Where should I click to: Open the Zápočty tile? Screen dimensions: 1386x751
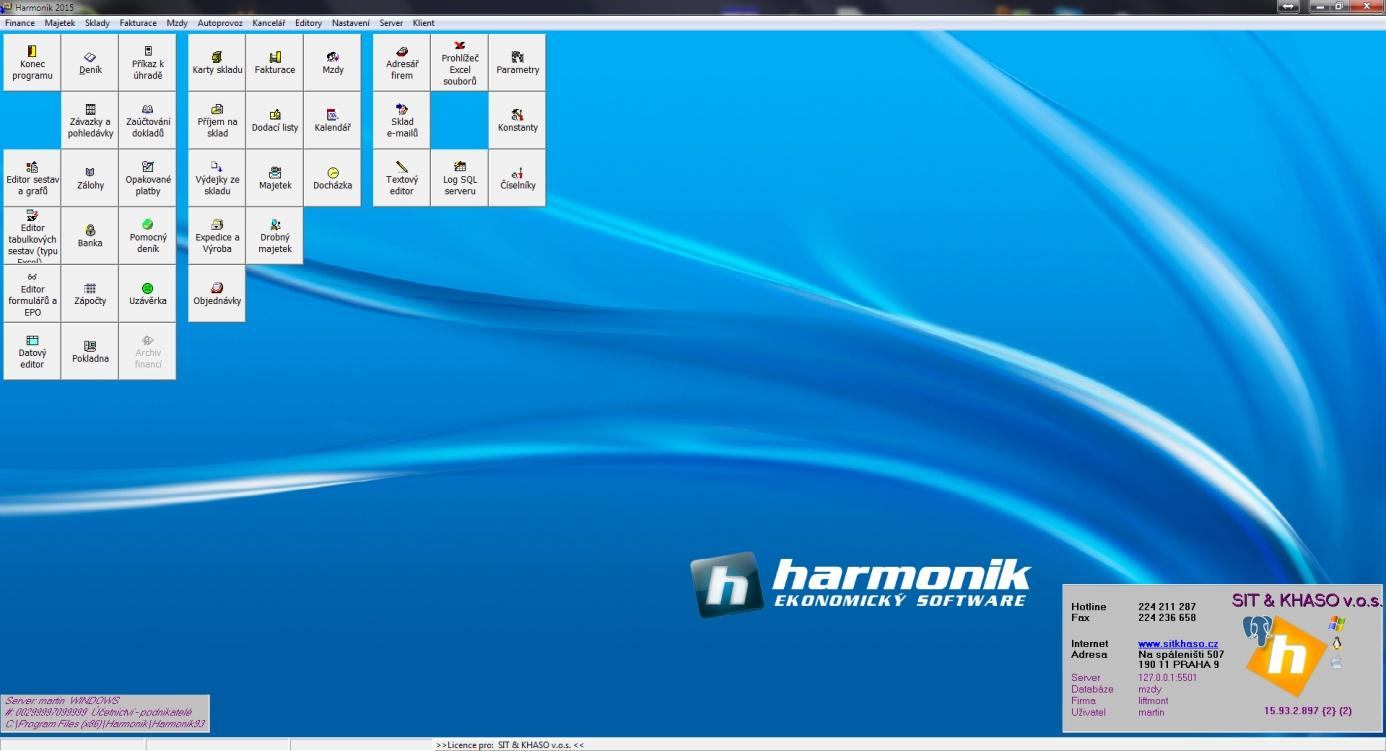coord(90,294)
